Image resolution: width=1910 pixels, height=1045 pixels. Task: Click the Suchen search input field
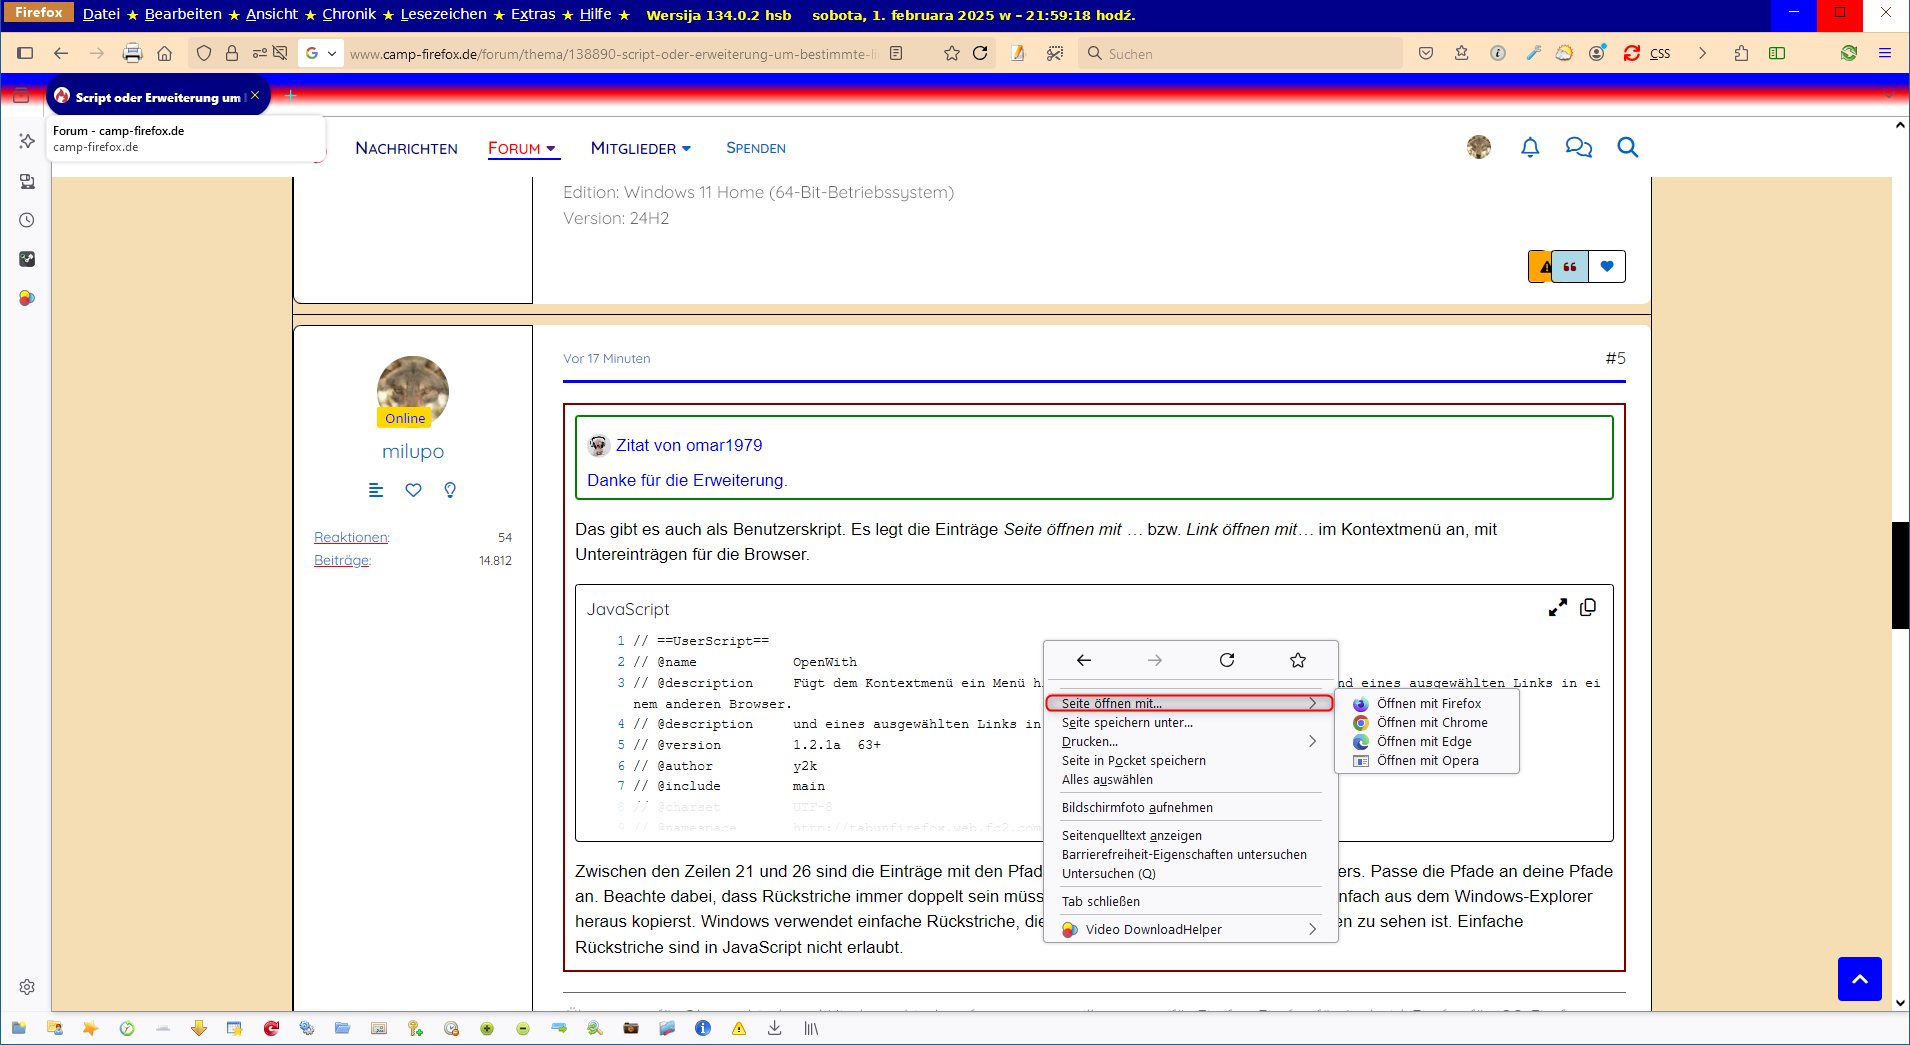pos(1250,54)
